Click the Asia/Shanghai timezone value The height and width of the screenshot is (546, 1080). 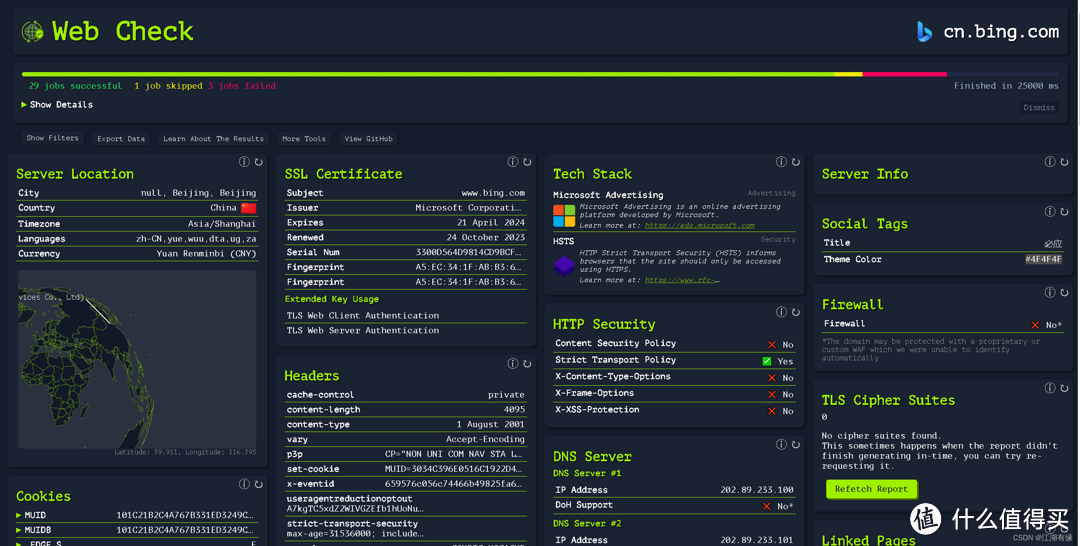click(222, 224)
